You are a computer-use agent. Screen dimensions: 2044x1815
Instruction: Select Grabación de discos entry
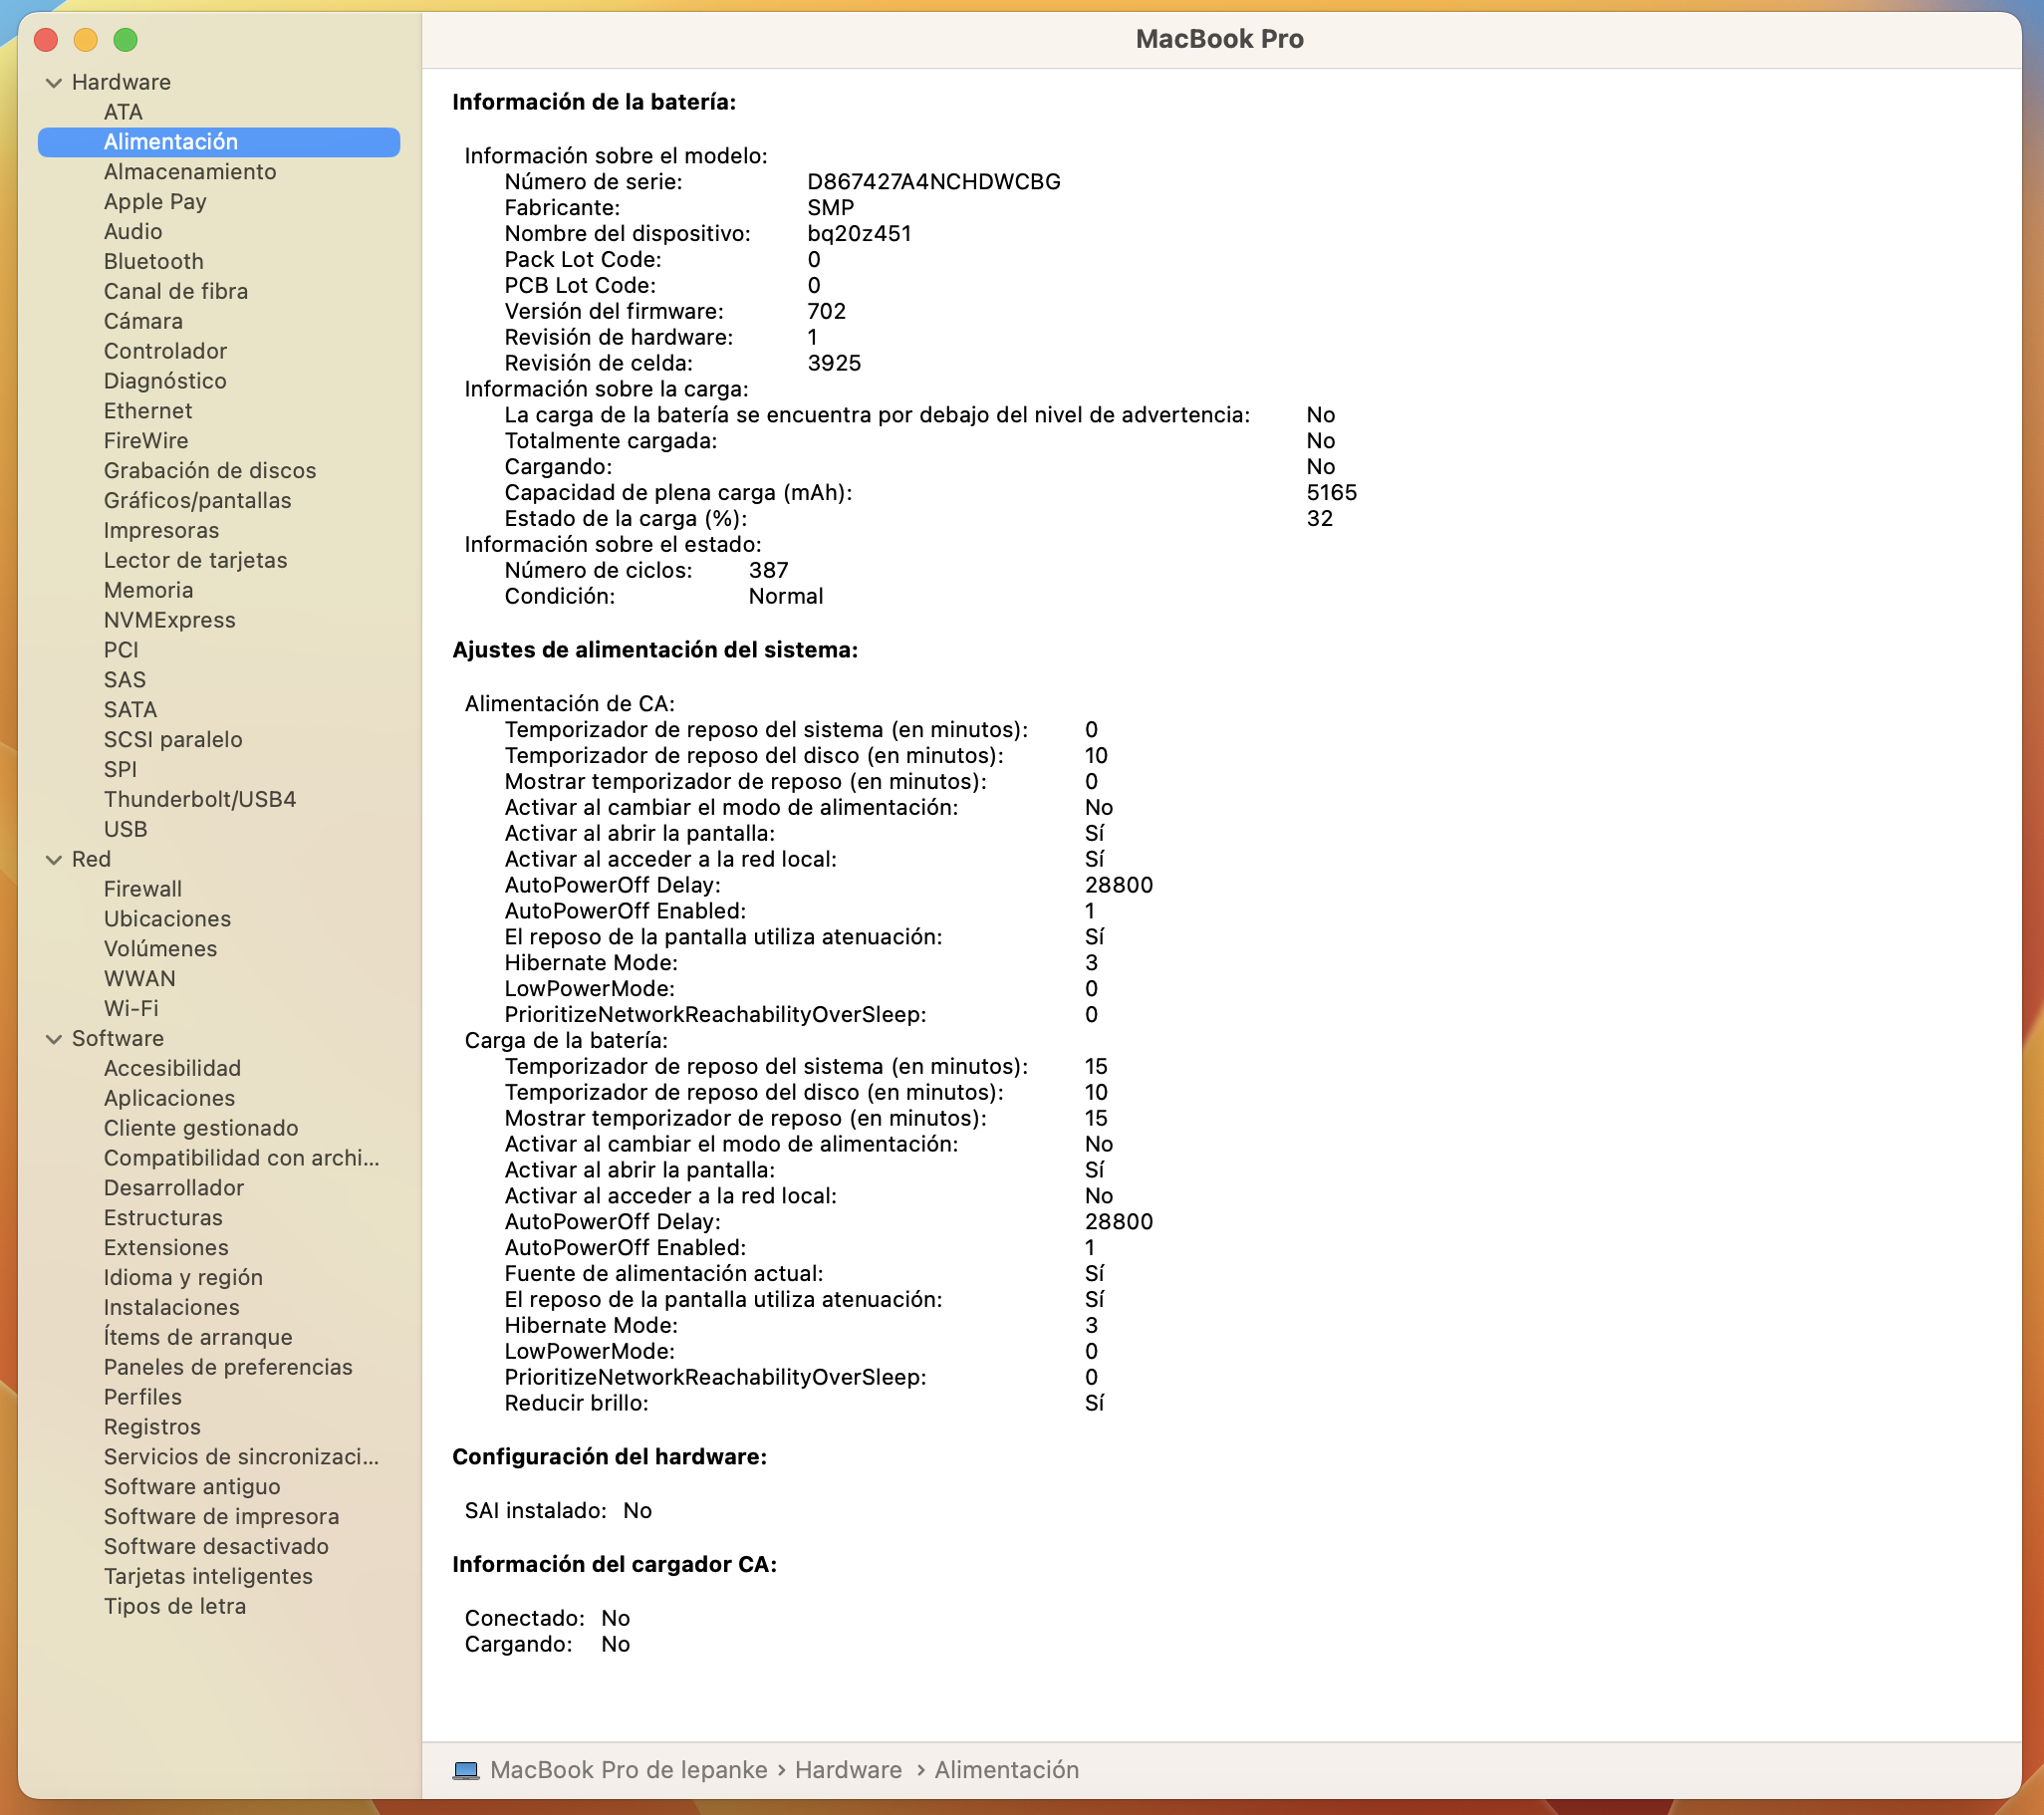coord(210,471)
